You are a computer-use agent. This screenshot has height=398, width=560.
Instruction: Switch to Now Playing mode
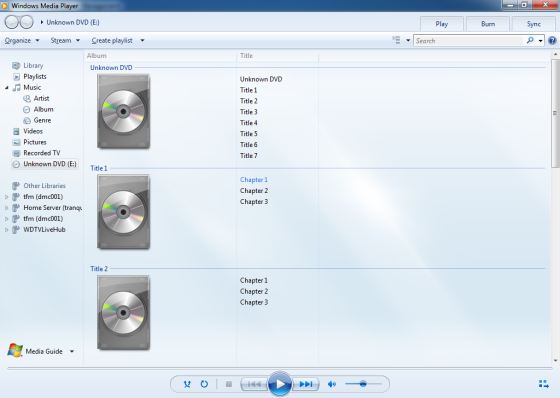[544, 384]
